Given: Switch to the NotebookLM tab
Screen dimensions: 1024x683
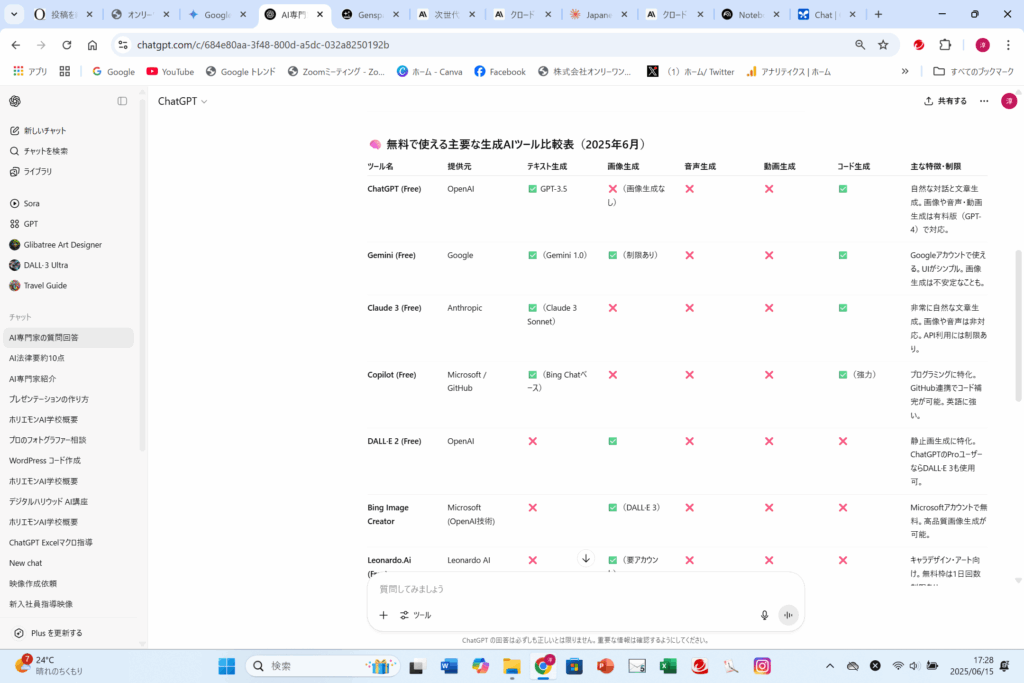Looking at the screenshot, I should (x=750, y=14).
